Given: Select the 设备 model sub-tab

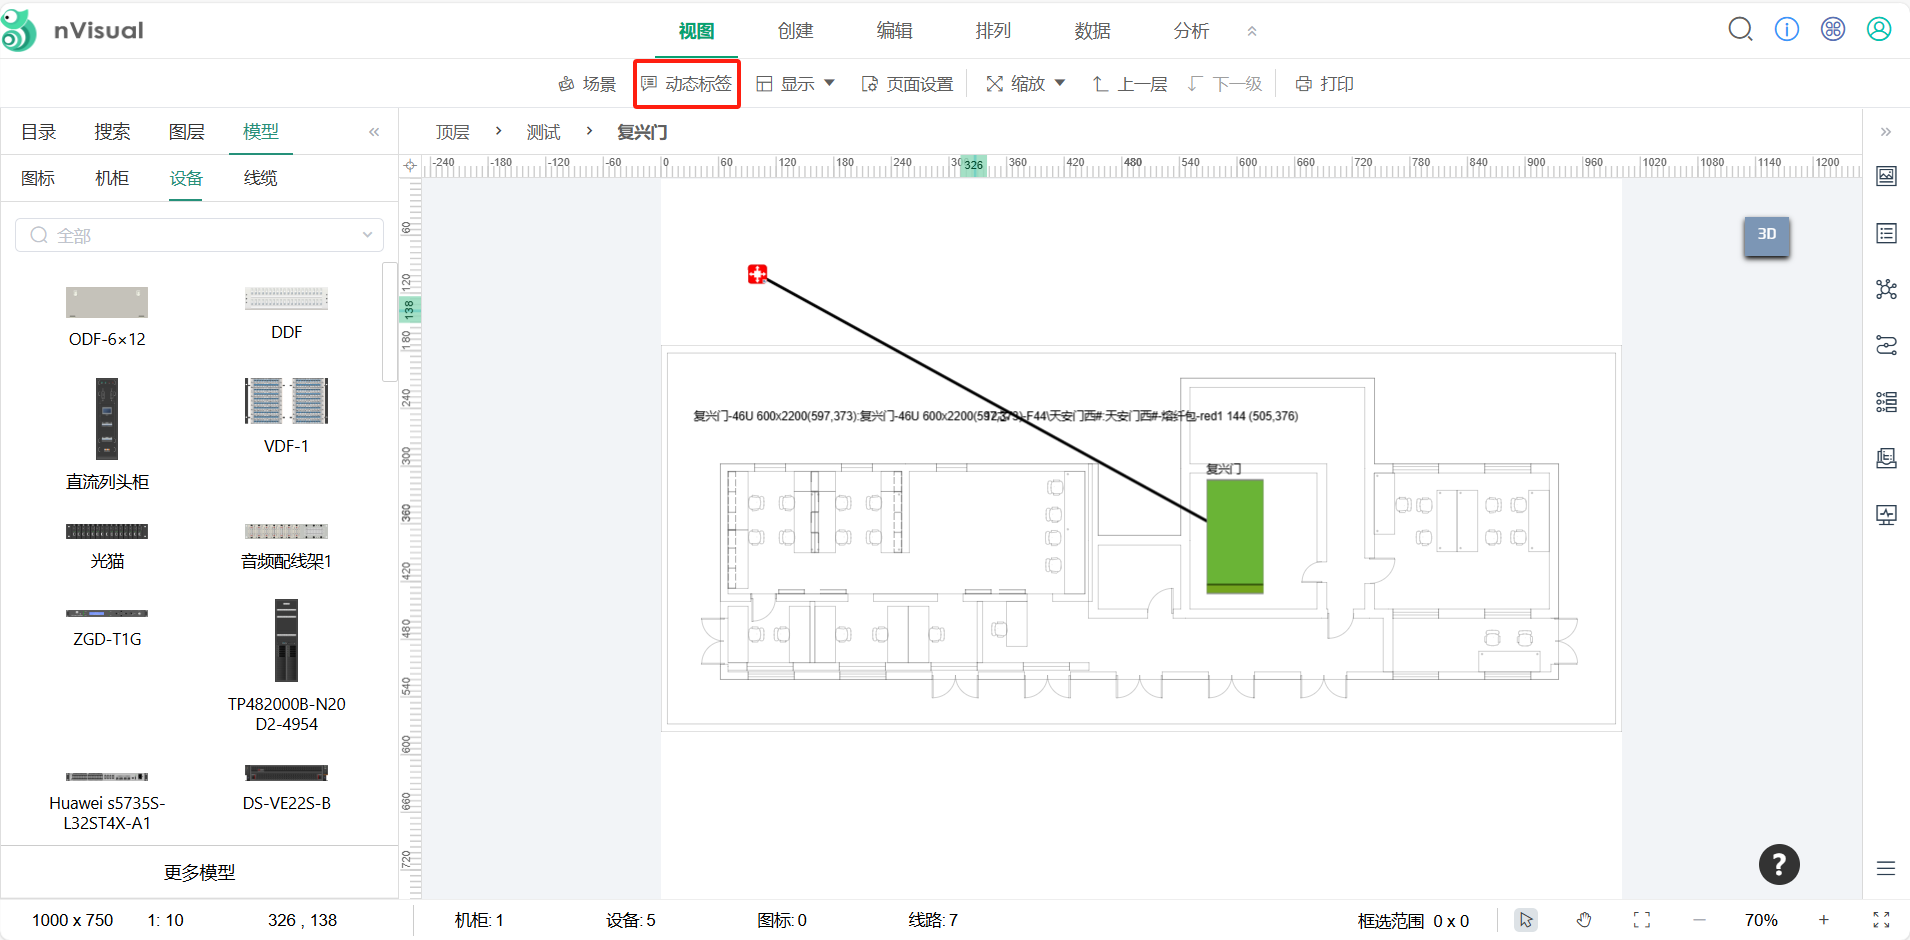Looking at the screenshot, I should (186, 178).
